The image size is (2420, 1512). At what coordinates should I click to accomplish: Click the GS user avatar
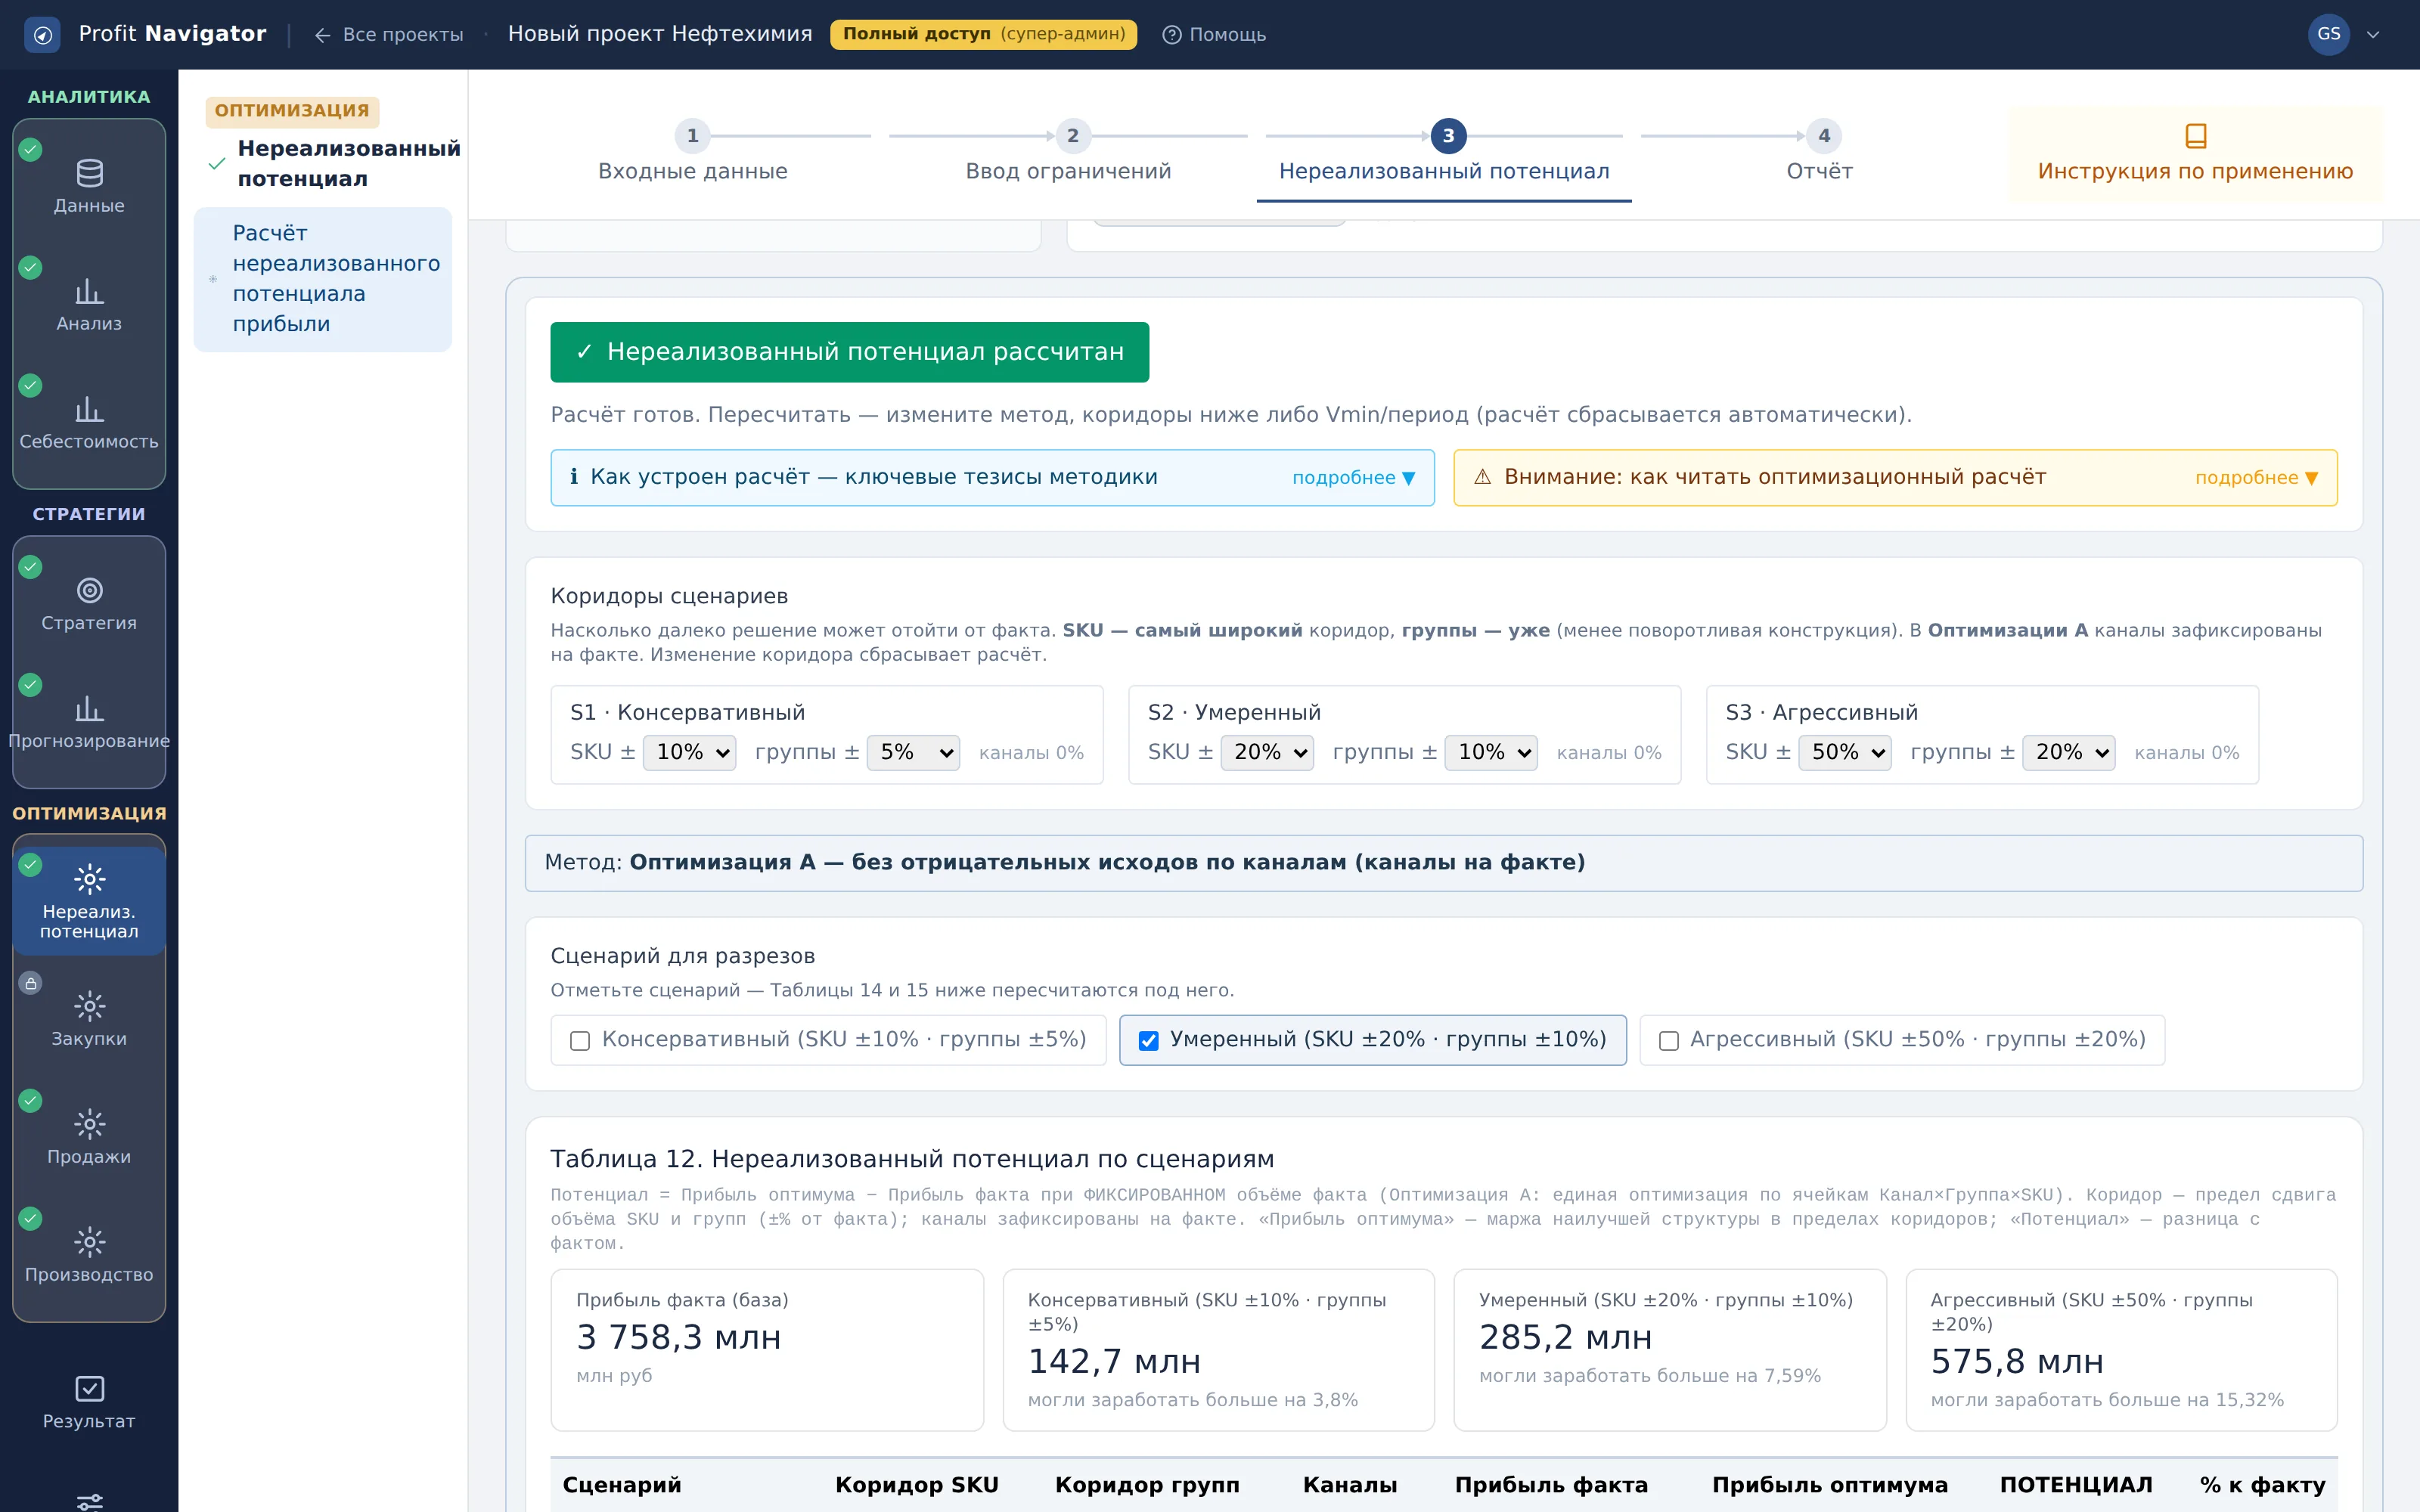2328,35
